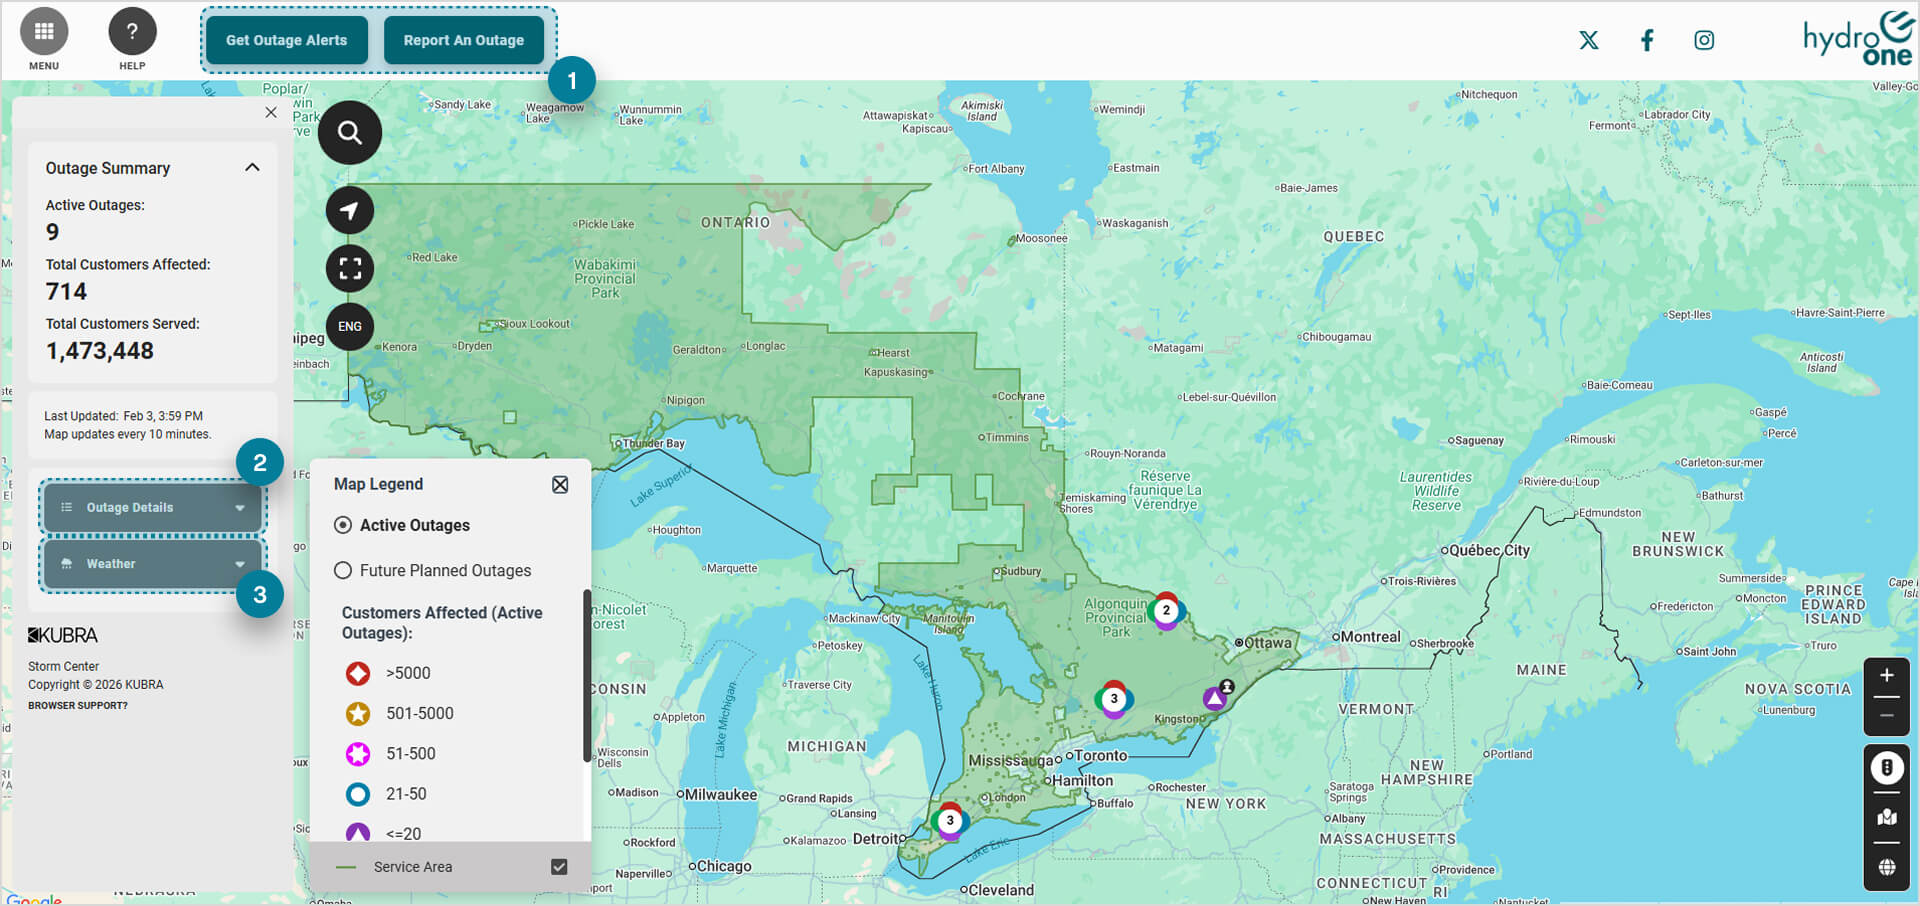Click the ENG language button
Image resolution: width=1920 pixels, height=906 pixels.
(349, 326)
